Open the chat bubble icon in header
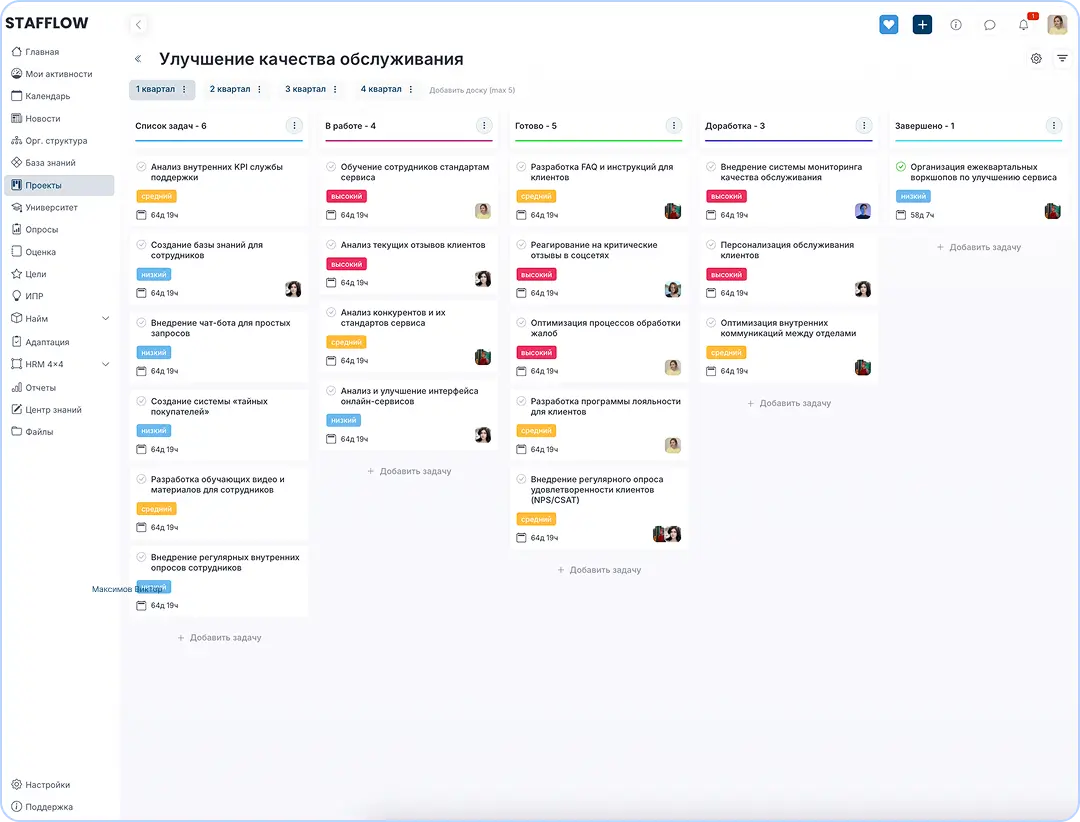 989,24
